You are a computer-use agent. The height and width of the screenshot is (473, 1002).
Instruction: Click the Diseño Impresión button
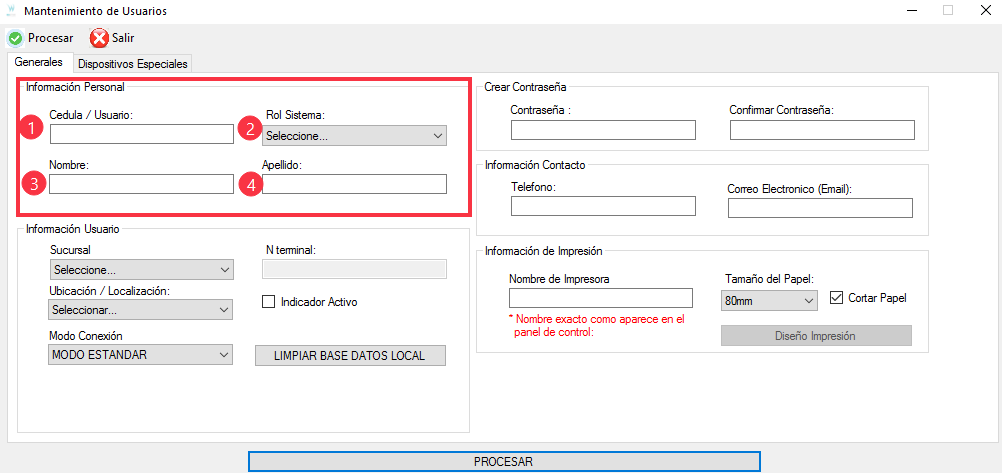[816, 336]
